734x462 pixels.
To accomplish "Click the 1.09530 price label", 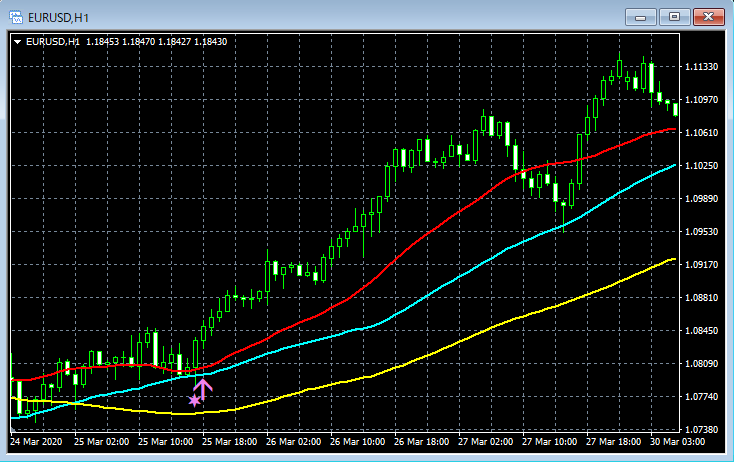I will tap(701, 232).
